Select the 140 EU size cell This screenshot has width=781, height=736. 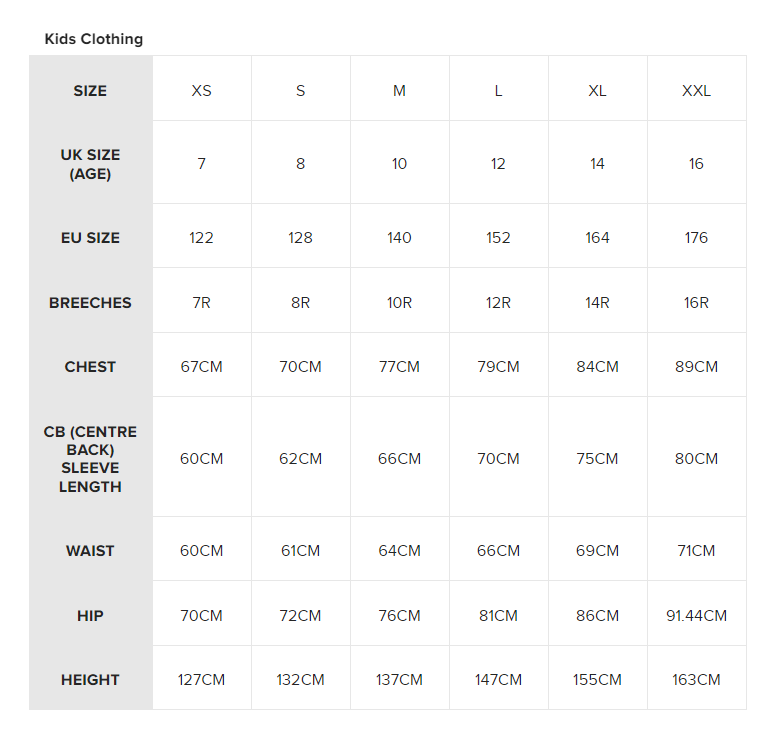(399, 238)
